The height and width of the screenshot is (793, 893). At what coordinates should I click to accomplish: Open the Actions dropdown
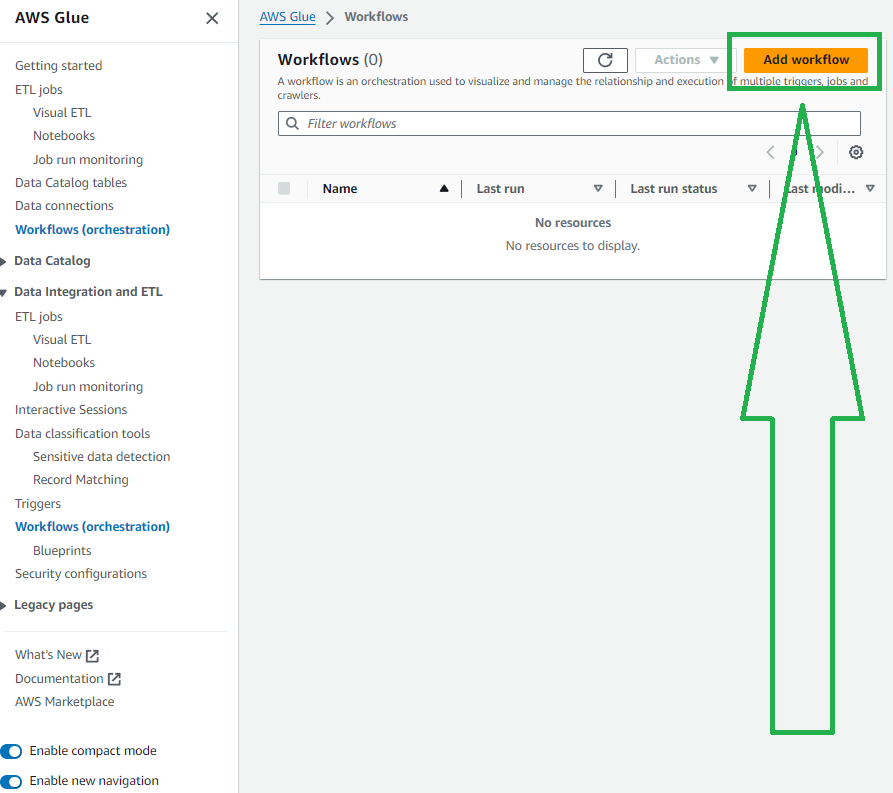point(686,60)
